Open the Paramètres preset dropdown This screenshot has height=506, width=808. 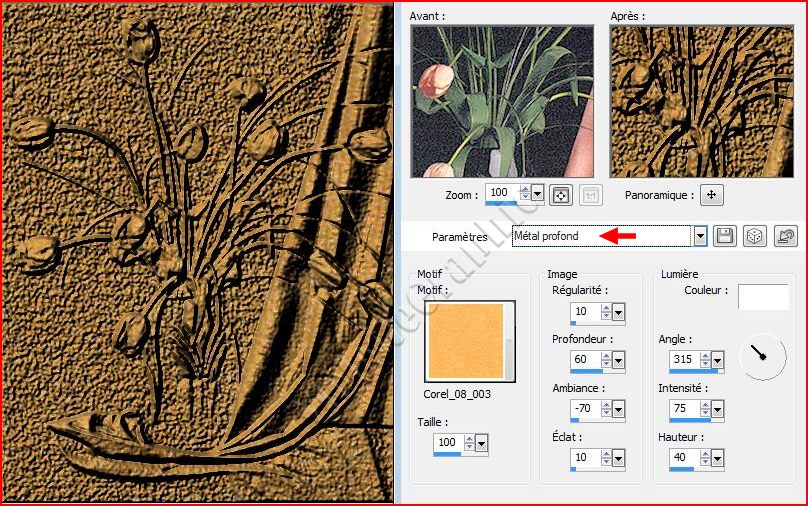(700, 236)
